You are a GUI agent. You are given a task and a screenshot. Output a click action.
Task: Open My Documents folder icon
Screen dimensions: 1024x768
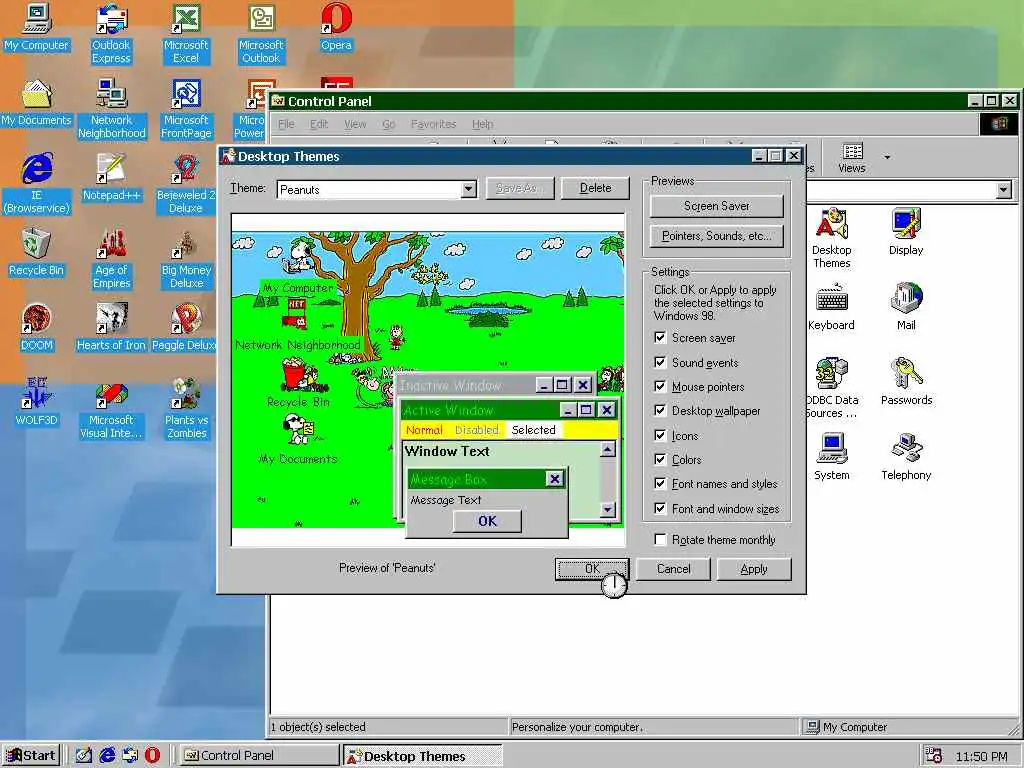click(x=36, y=103)
